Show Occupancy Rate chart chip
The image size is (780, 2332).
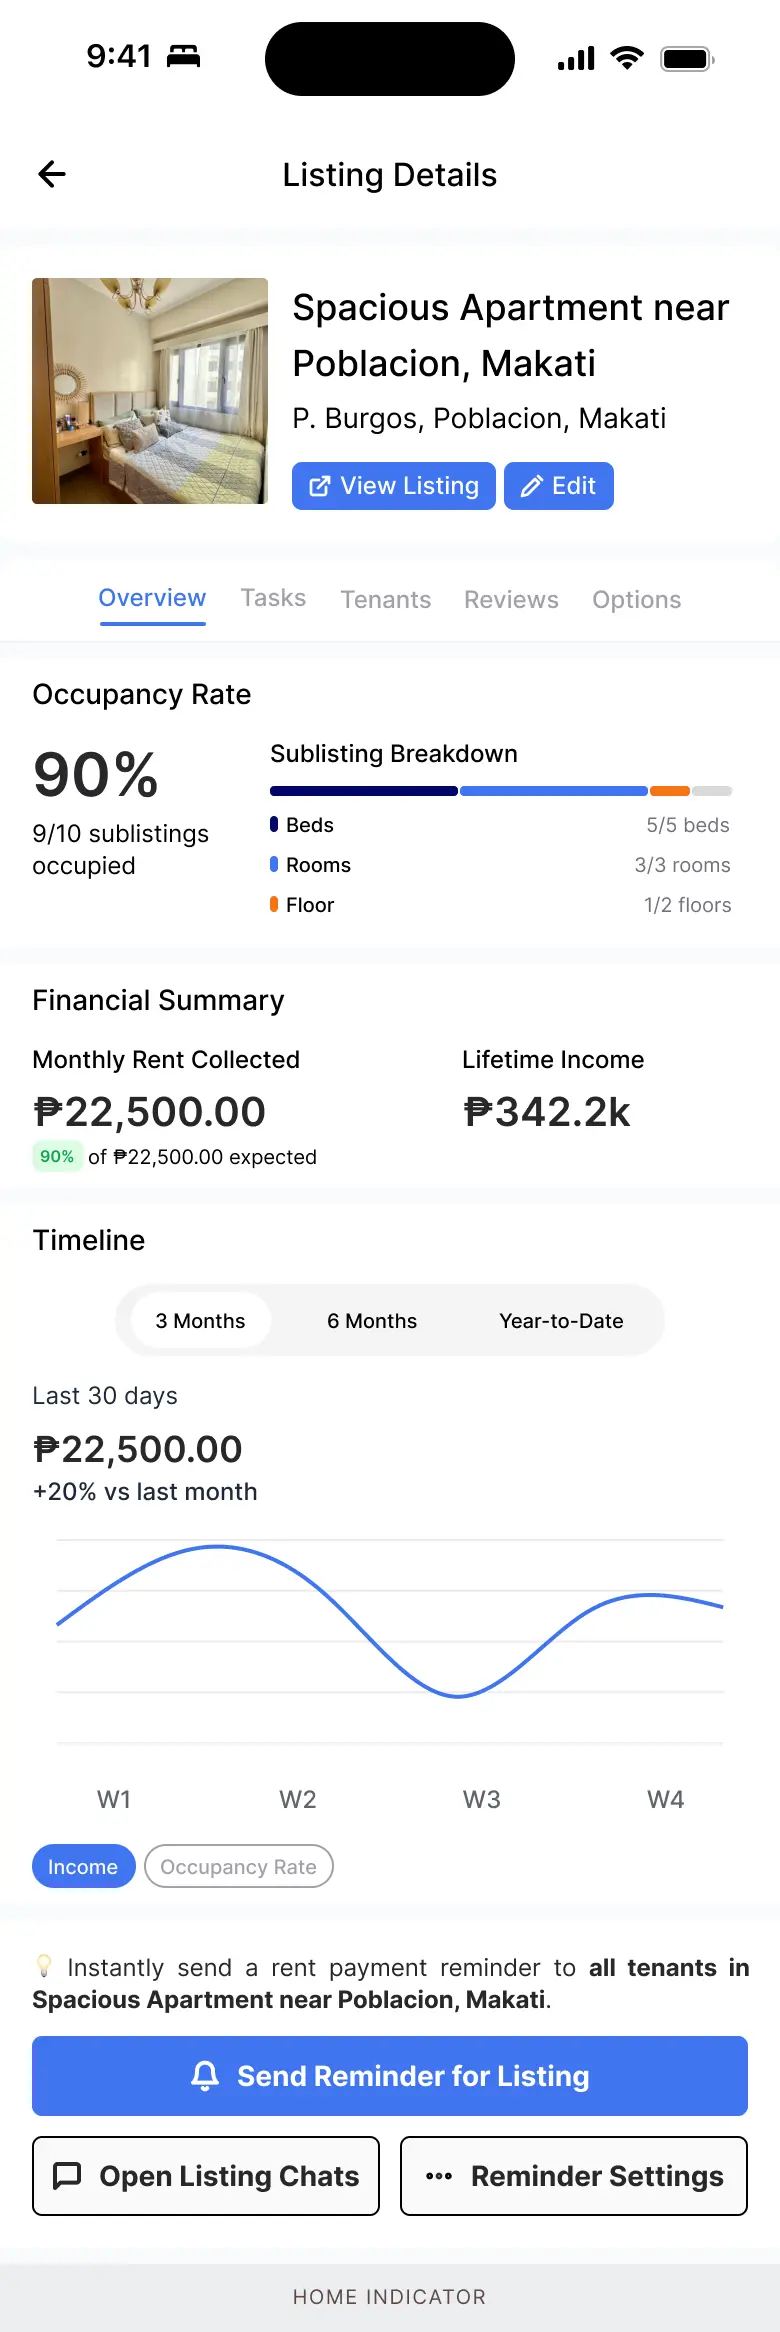[x=238, y=1866]
